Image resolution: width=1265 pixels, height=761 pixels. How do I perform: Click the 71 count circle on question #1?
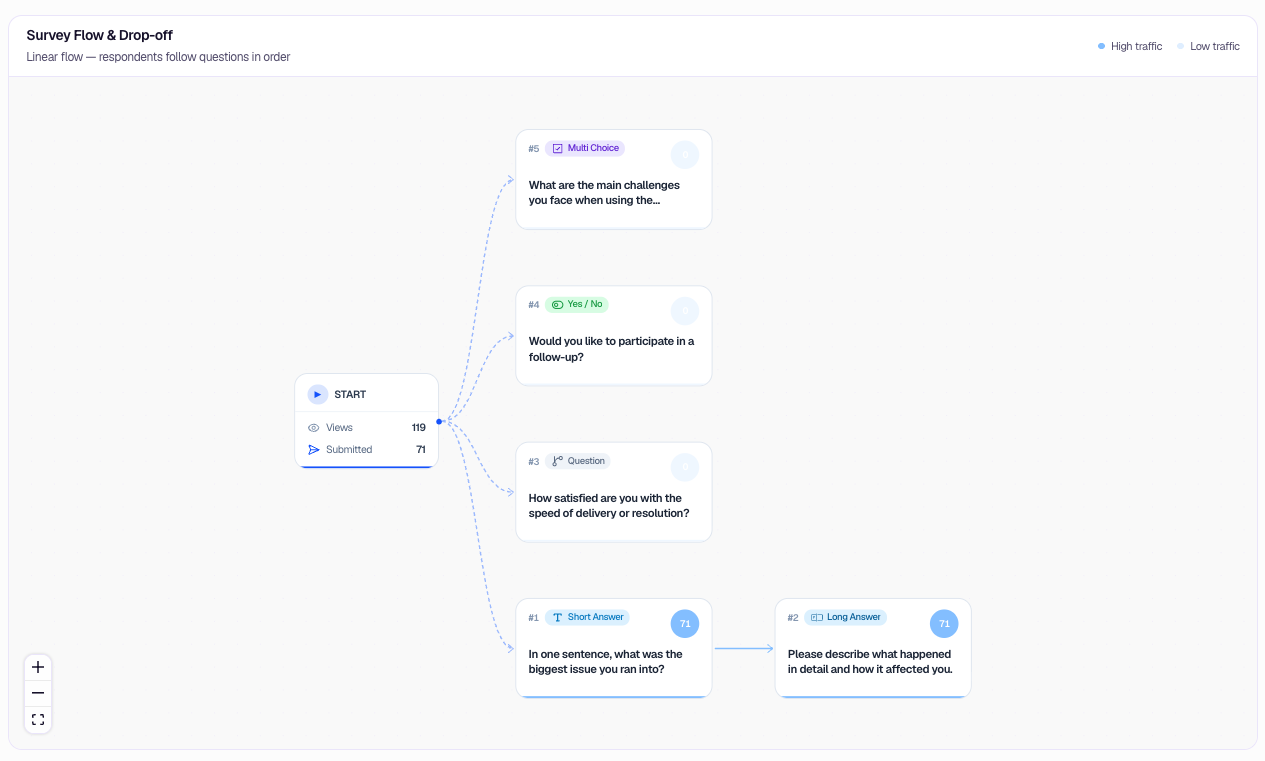(x=685, y=624)
